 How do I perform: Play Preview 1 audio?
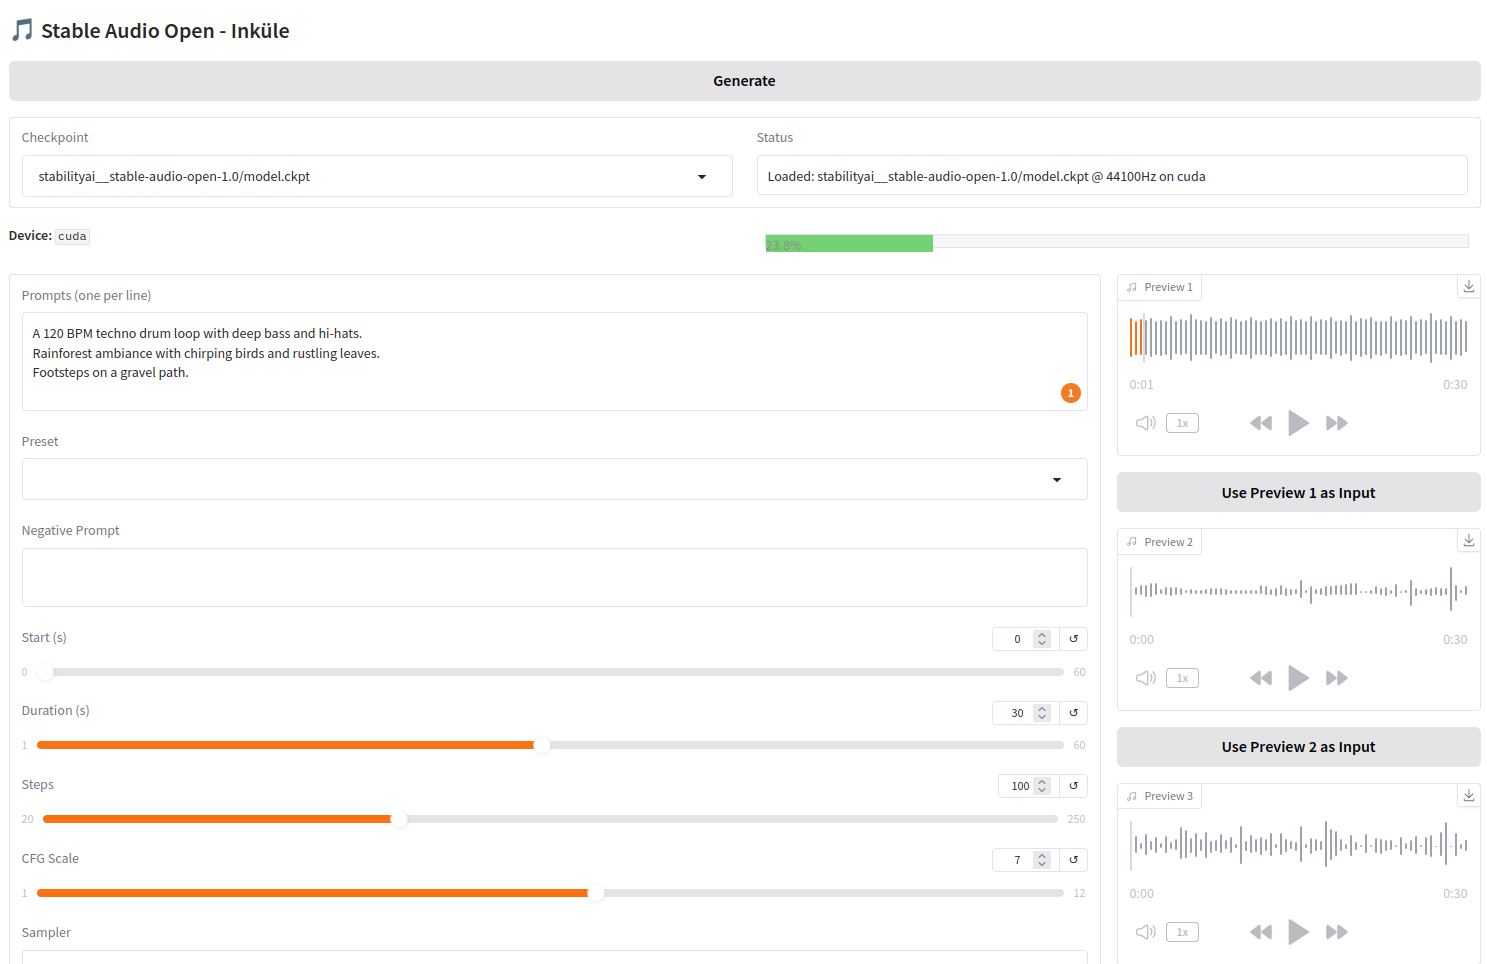point(1298,423)
